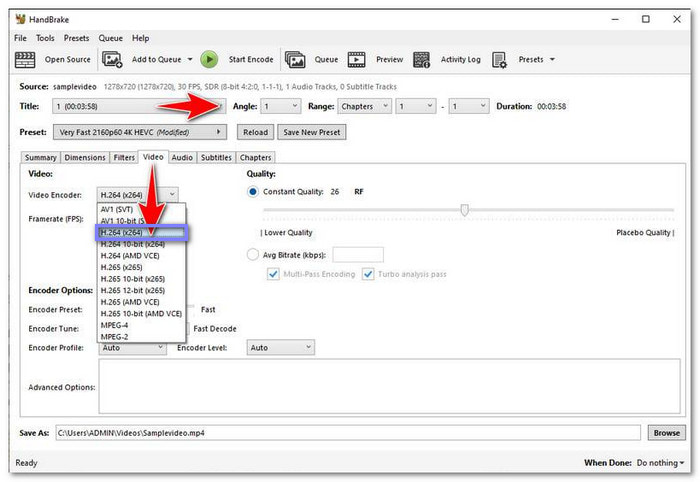Open the Help menu
Viewport: 700px width, 482px height.
(140, 38)
